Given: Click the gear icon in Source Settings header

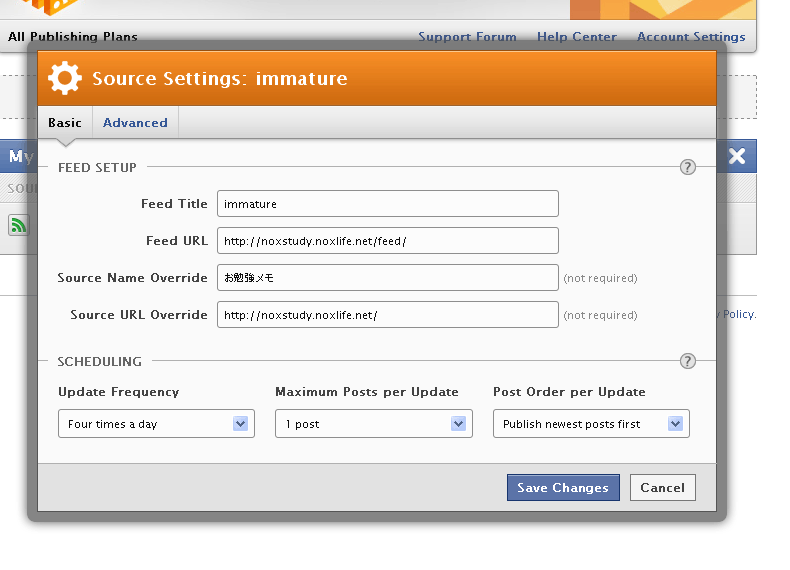Looking at the screenshot, I should pyautogui.click(x=64, y=78).
